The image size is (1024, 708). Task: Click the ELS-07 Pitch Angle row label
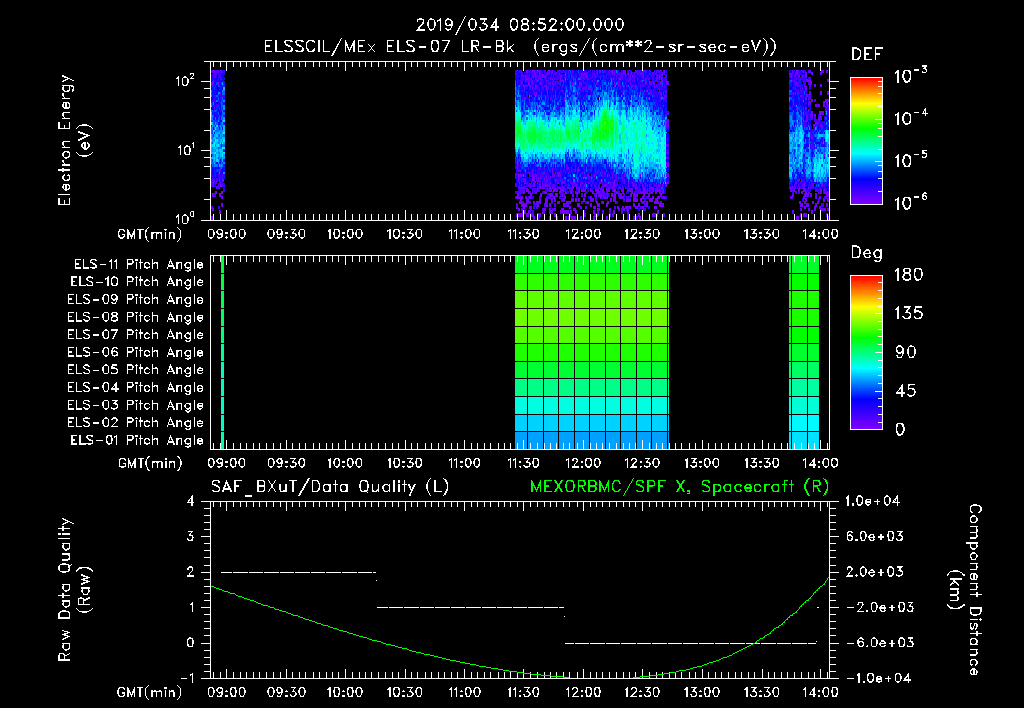coord(135,335)
